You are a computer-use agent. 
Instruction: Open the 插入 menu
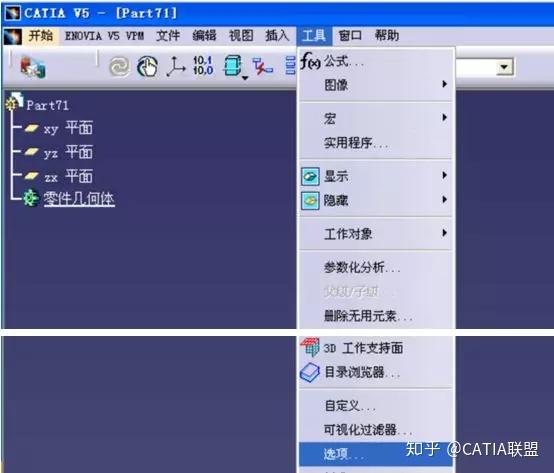coord(277,36)
